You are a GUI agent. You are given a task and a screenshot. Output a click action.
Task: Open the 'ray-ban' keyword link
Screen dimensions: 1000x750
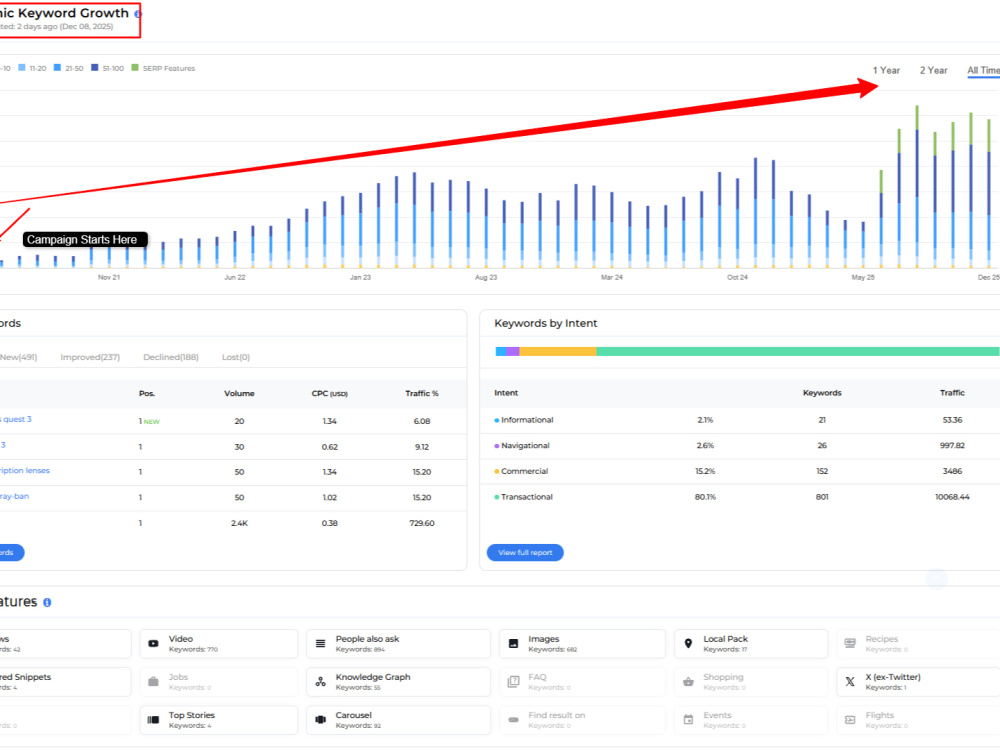coord(15,496)
